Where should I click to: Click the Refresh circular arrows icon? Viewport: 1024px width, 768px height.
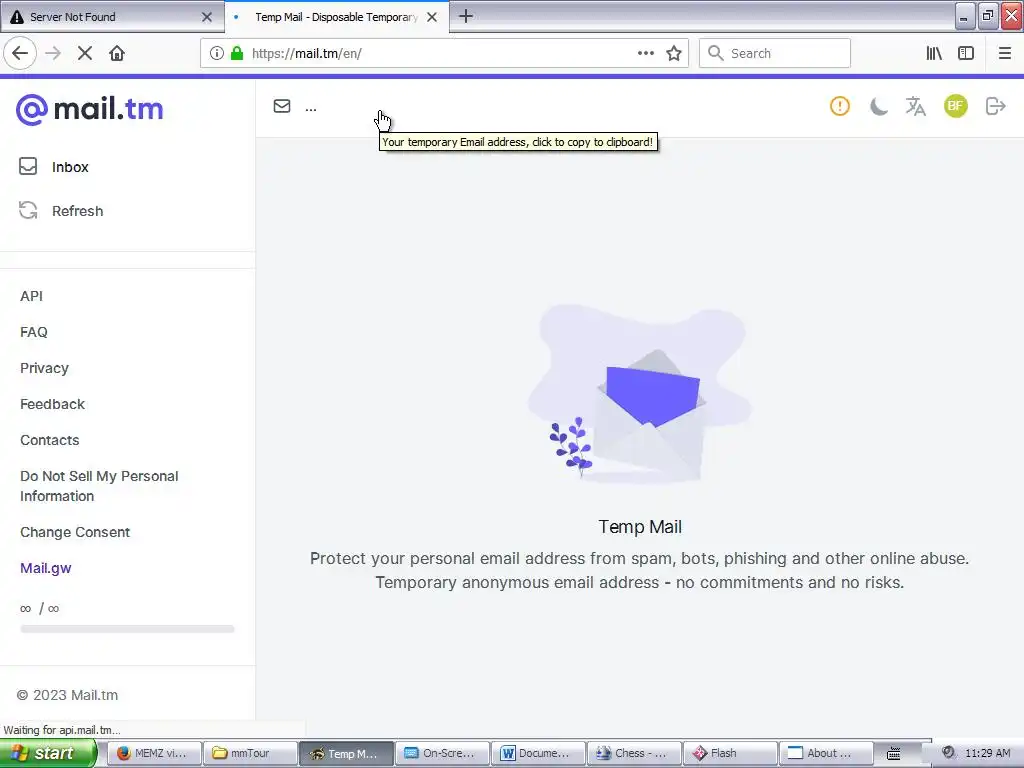pos(28,210)
